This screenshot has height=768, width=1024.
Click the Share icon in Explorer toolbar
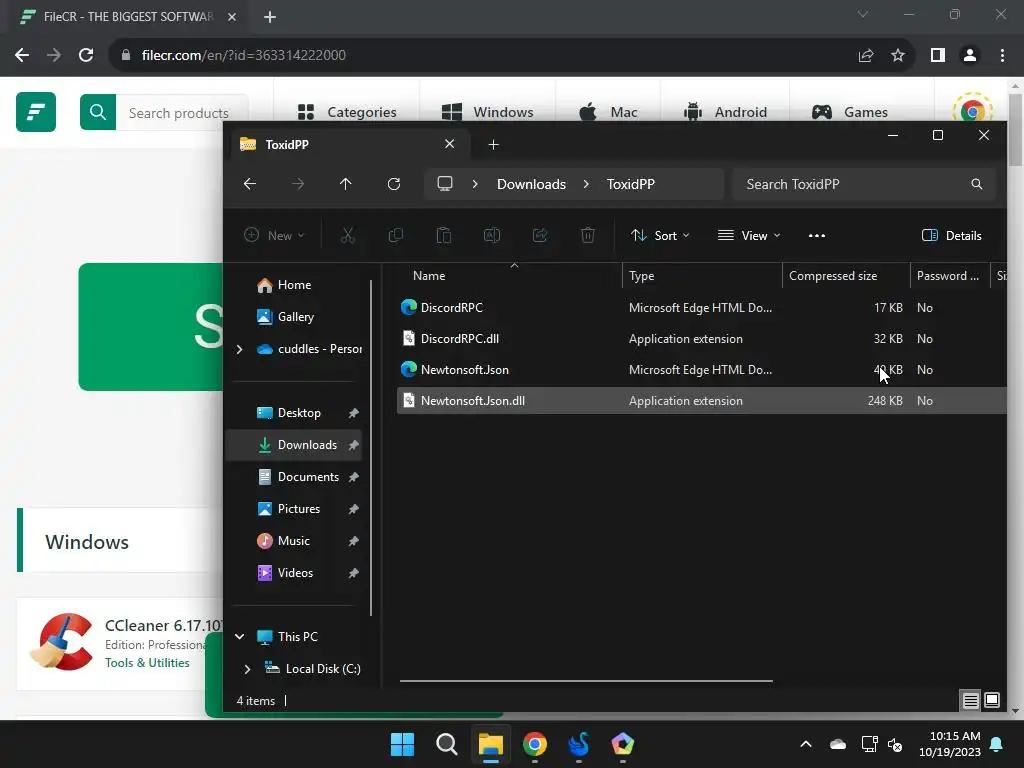click(540, 236)
